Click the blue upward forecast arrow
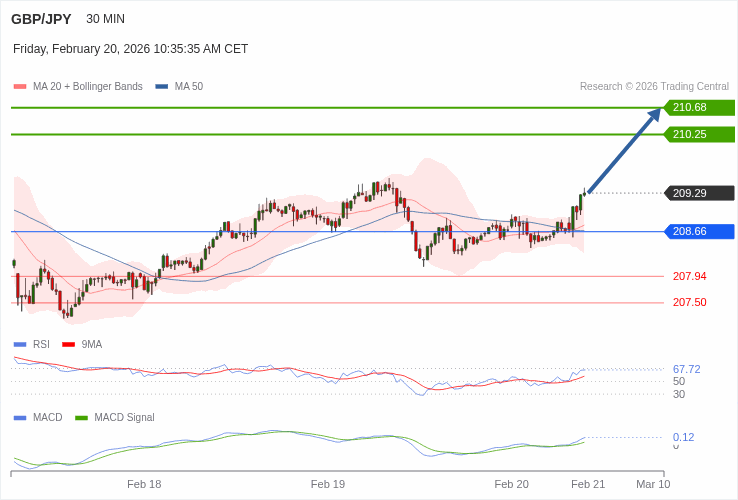 [624, 151]
